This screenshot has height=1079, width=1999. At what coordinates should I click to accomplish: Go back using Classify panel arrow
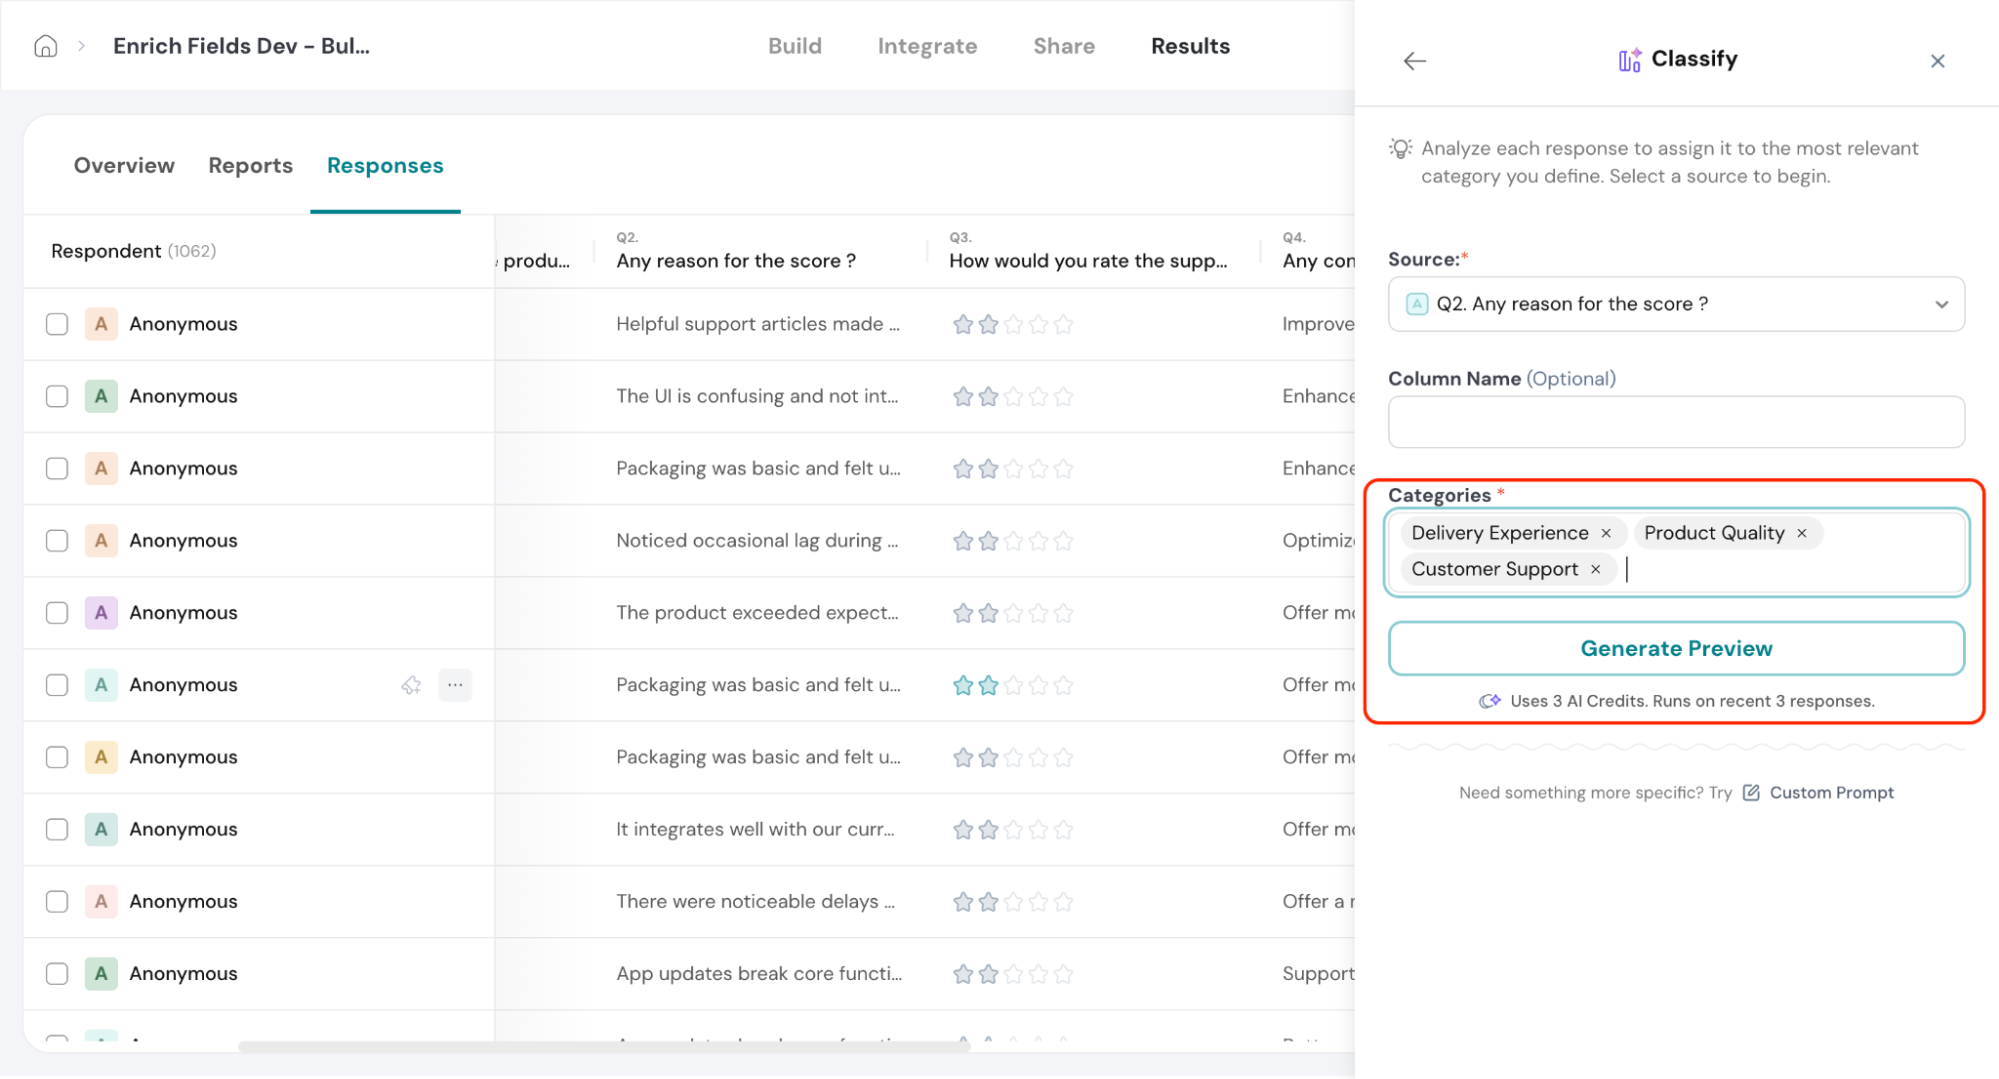[x=1414, y=61]
